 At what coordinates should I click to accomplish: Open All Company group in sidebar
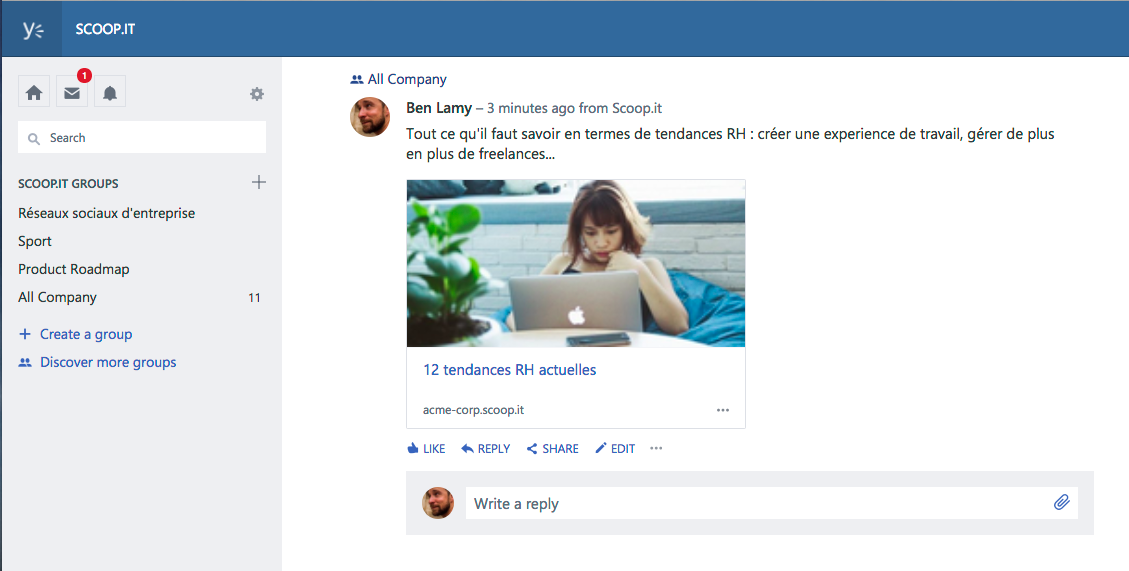57,297
